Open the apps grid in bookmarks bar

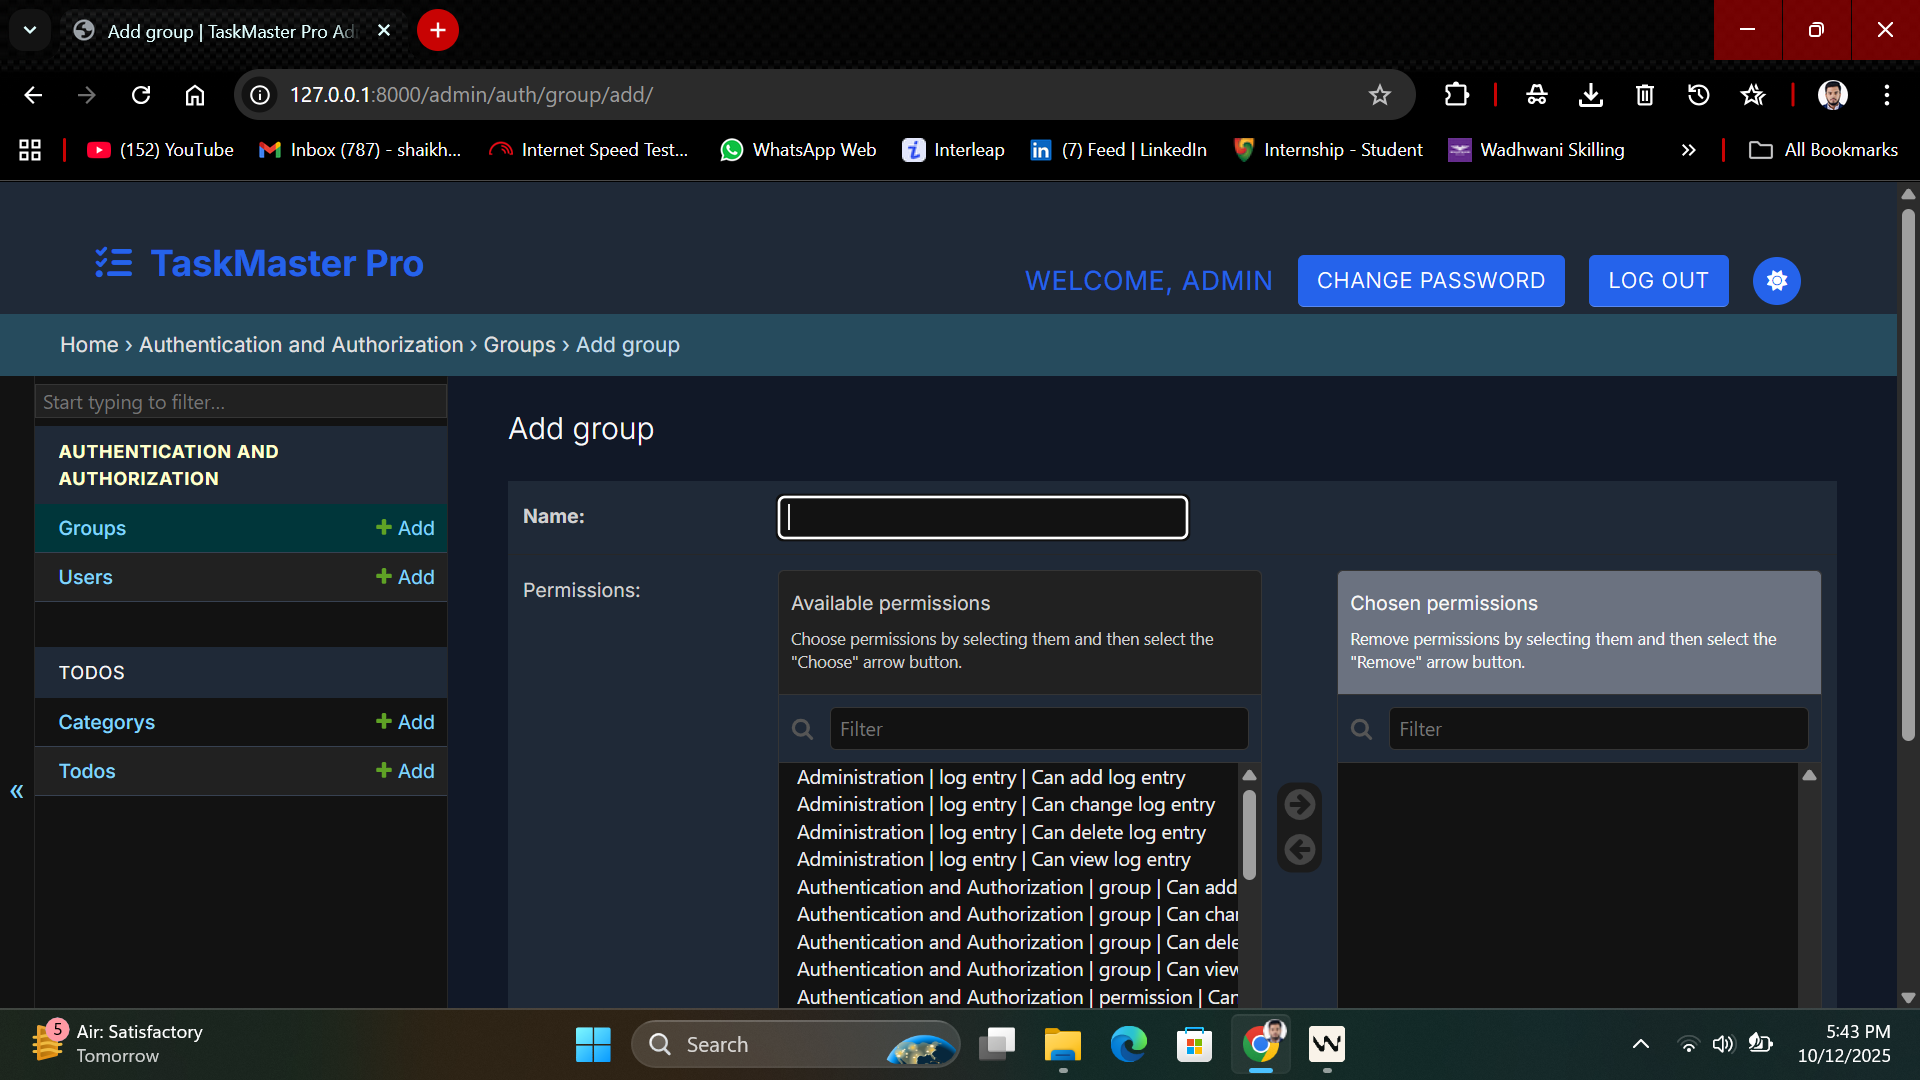30,150
